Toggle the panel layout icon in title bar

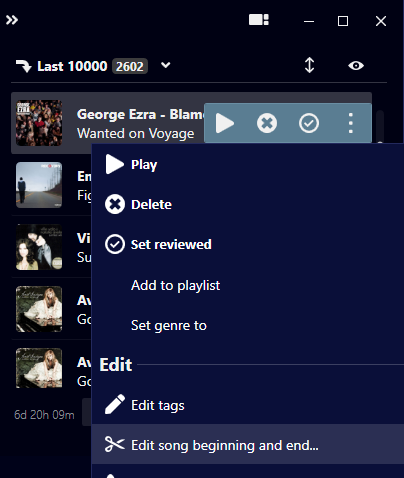coord(259,20)
